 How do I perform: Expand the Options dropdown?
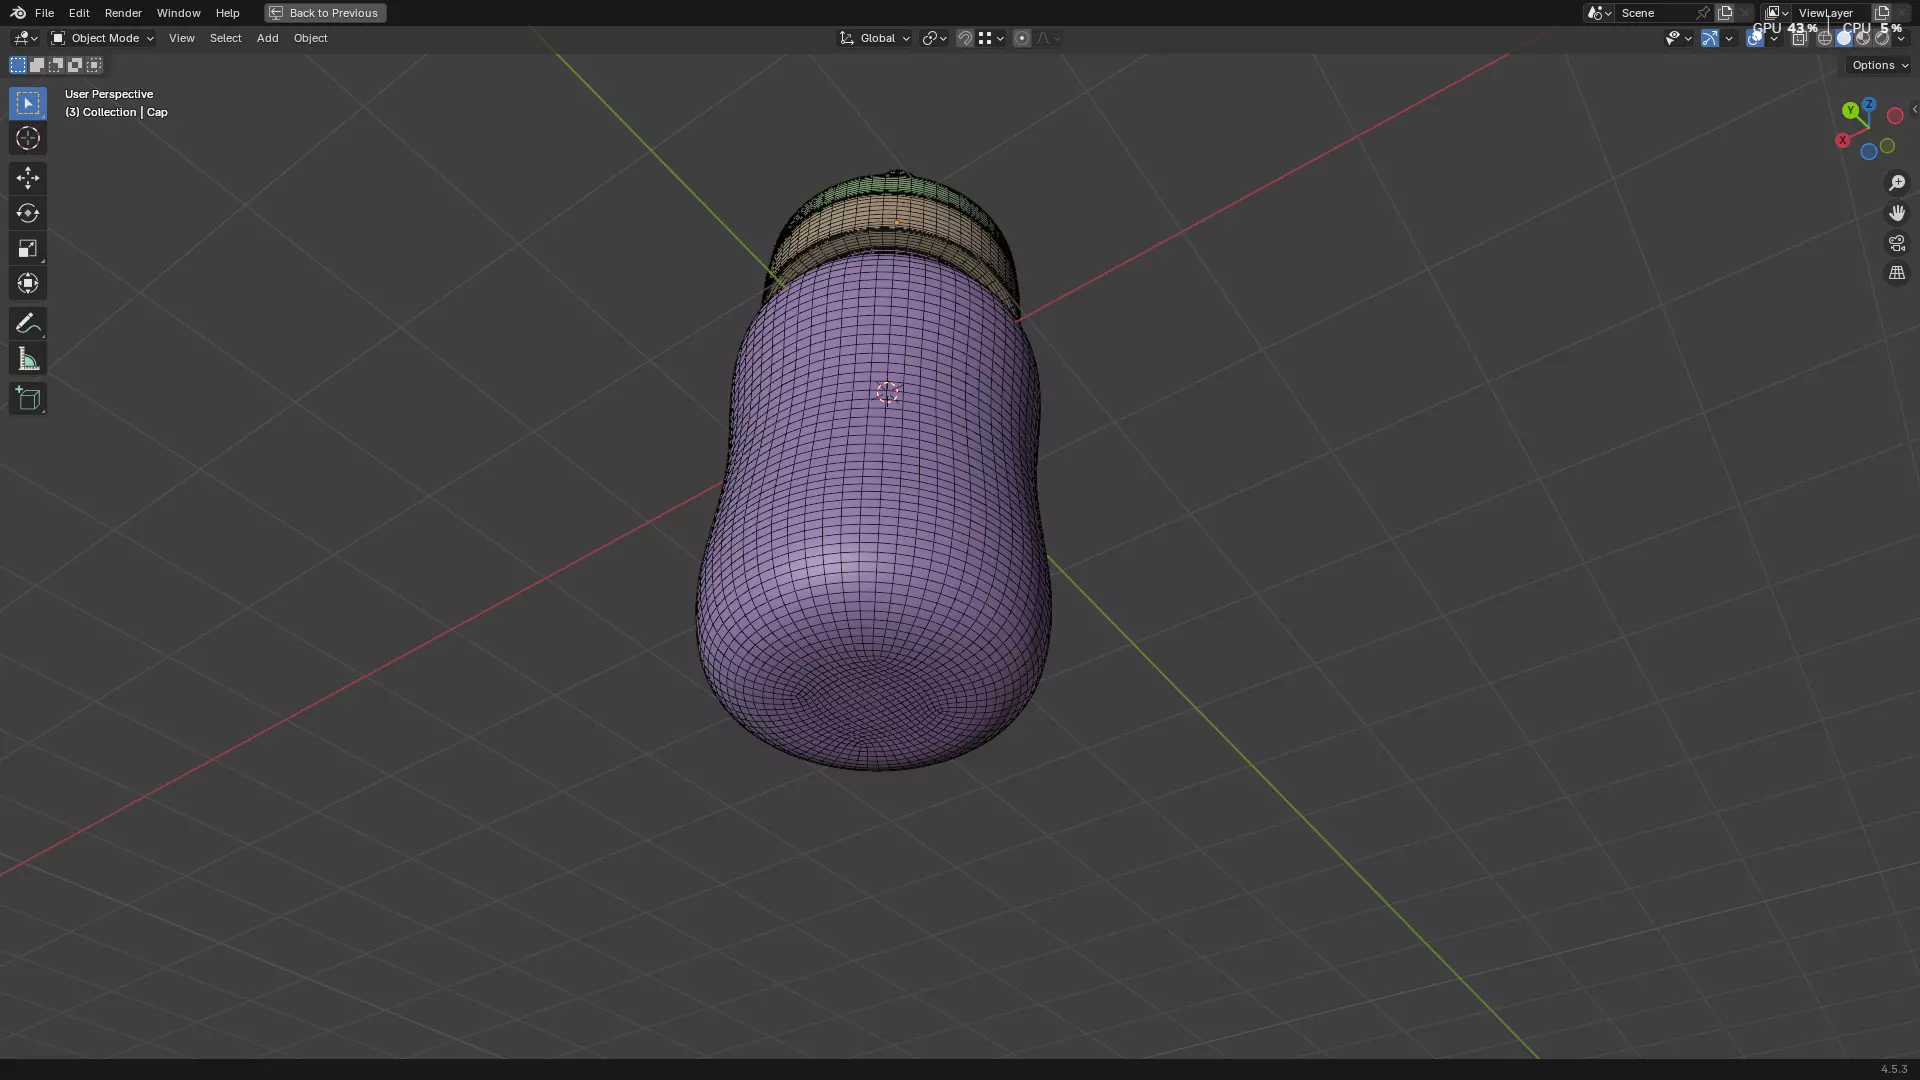[x=1879, y=65]
